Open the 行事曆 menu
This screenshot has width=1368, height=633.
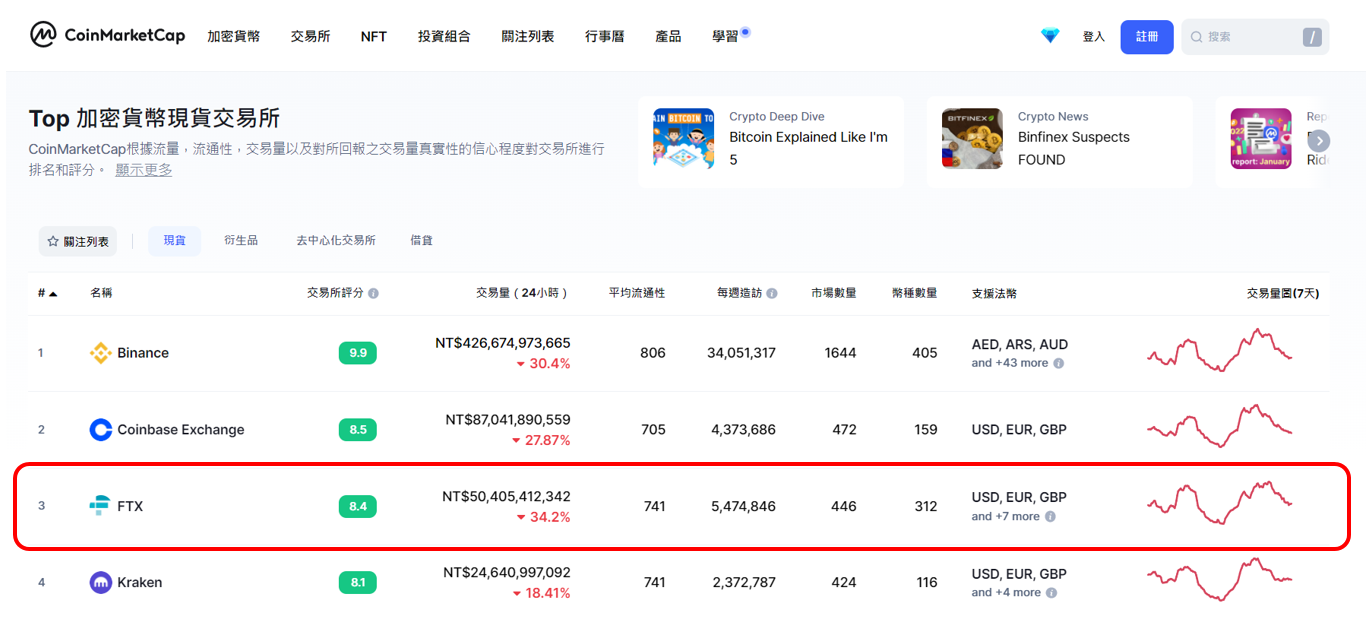tap(605, 36)
